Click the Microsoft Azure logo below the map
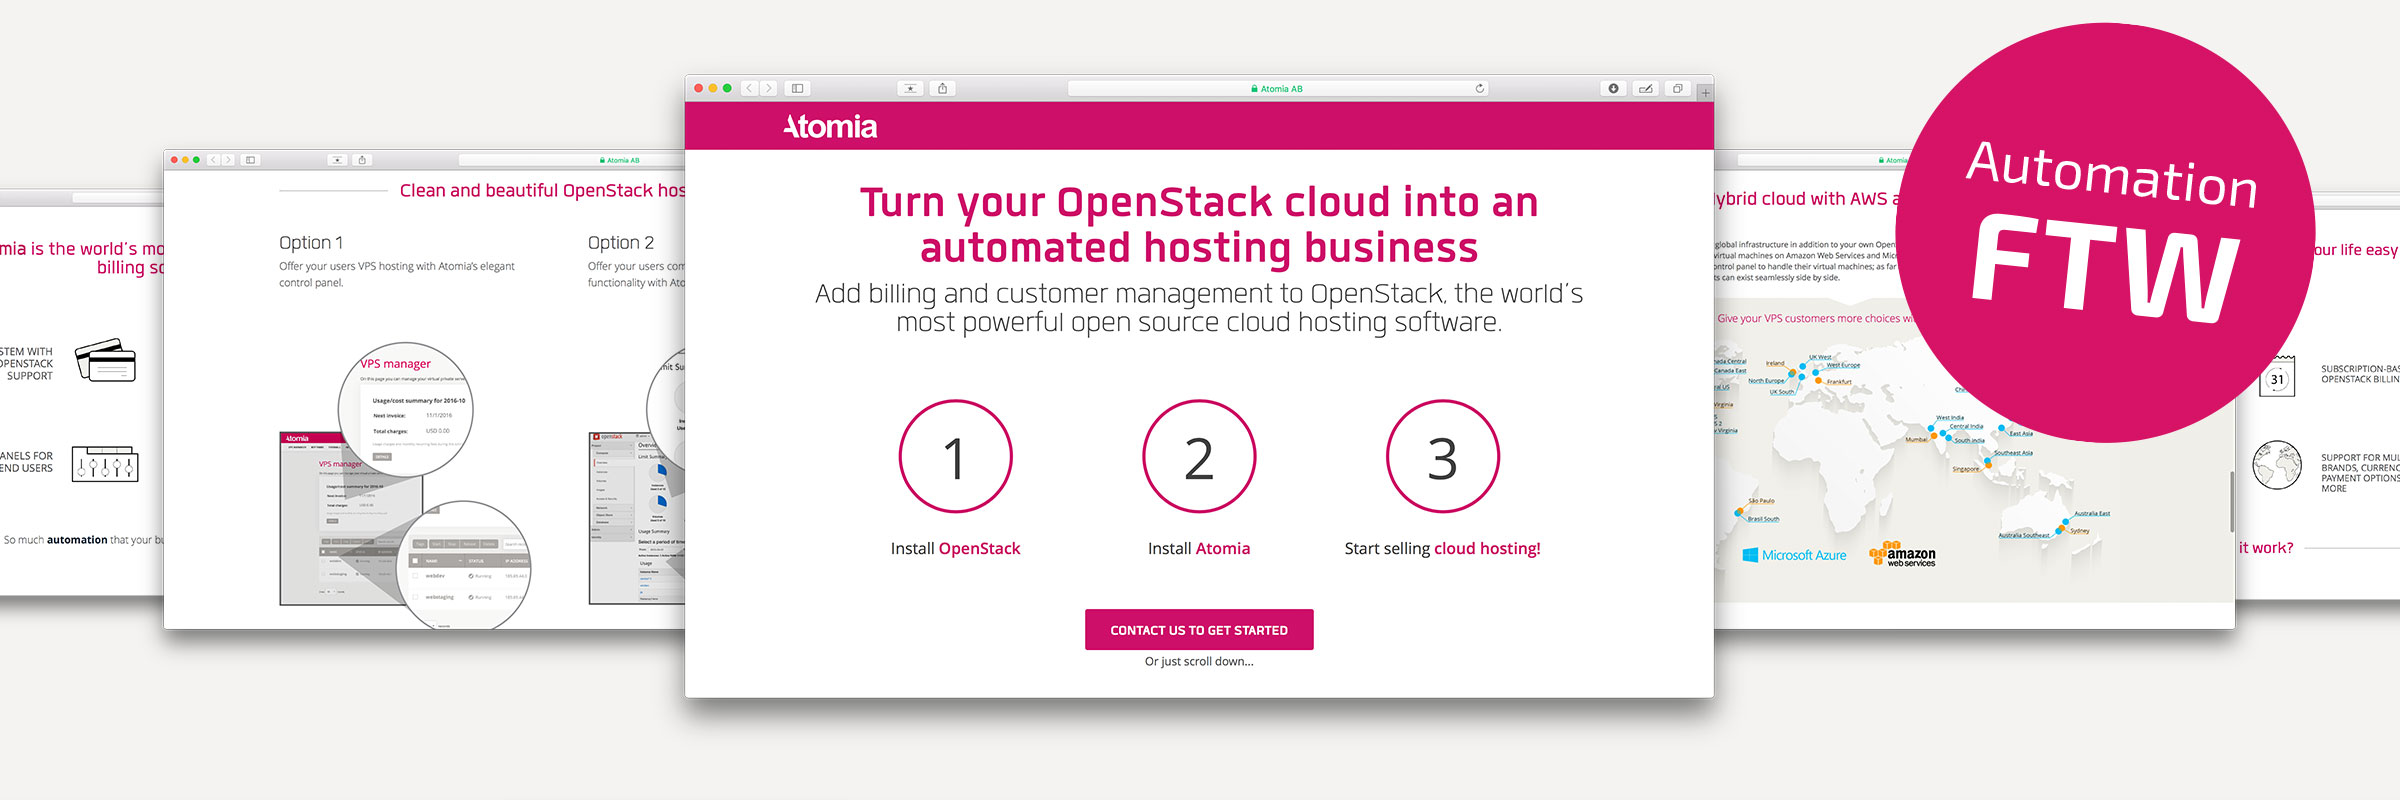 click(x=1794, y=555)
